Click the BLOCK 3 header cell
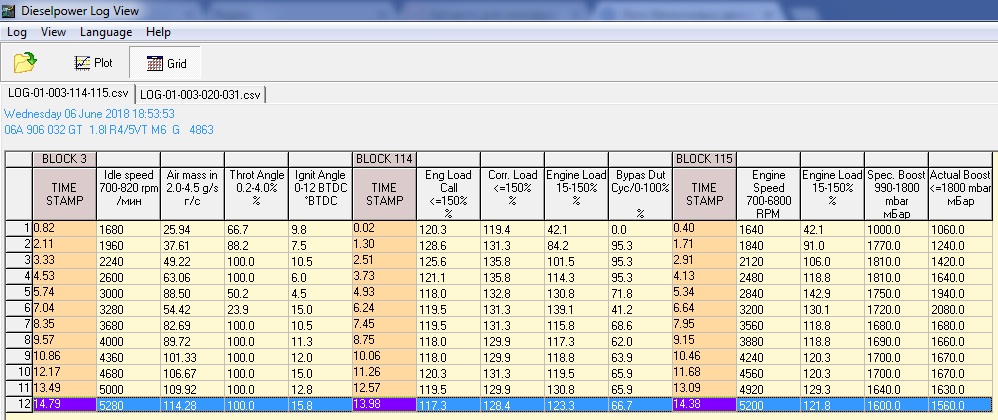 pos(64,159)
